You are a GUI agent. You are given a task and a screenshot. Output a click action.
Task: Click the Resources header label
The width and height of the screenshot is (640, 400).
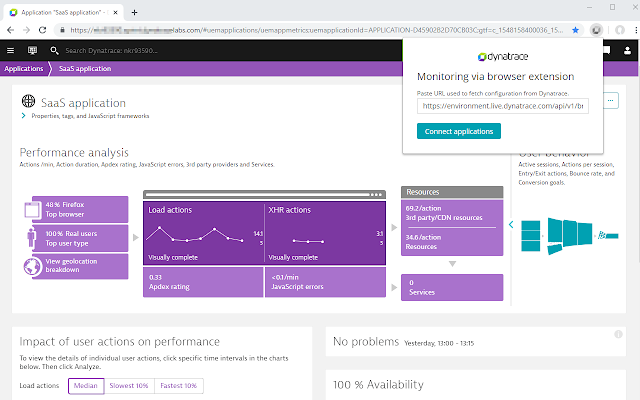[x=423, y=192]
